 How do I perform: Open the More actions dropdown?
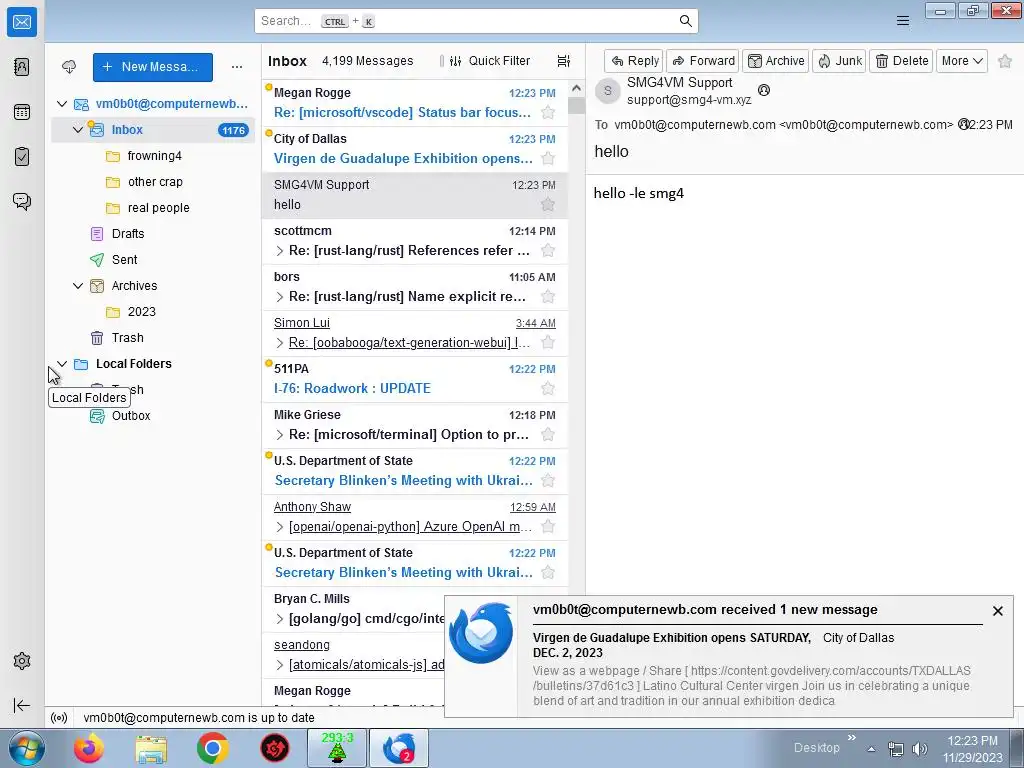click(x=961, y=61)
